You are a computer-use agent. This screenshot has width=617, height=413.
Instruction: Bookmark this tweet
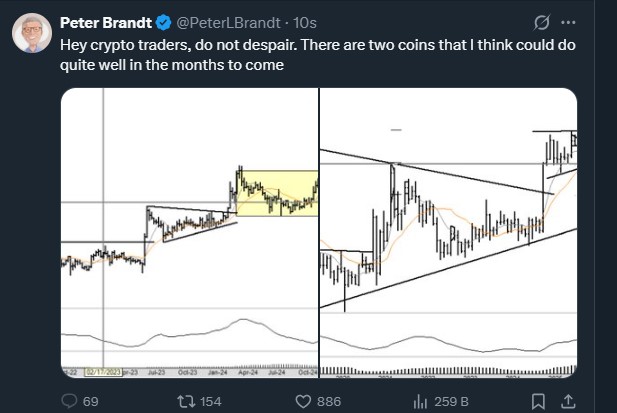point(538,401)
